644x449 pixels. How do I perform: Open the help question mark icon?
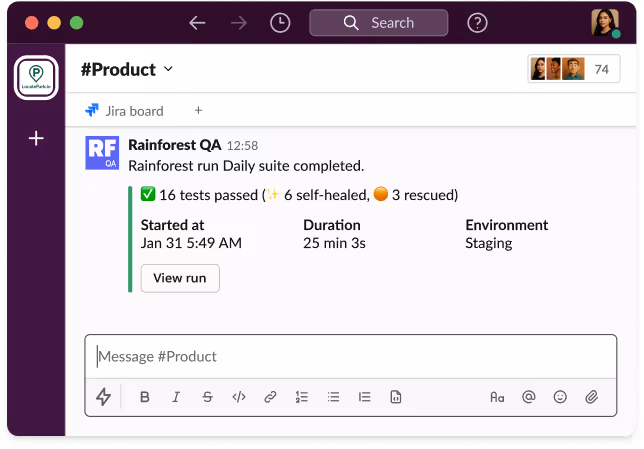(477, 23)
